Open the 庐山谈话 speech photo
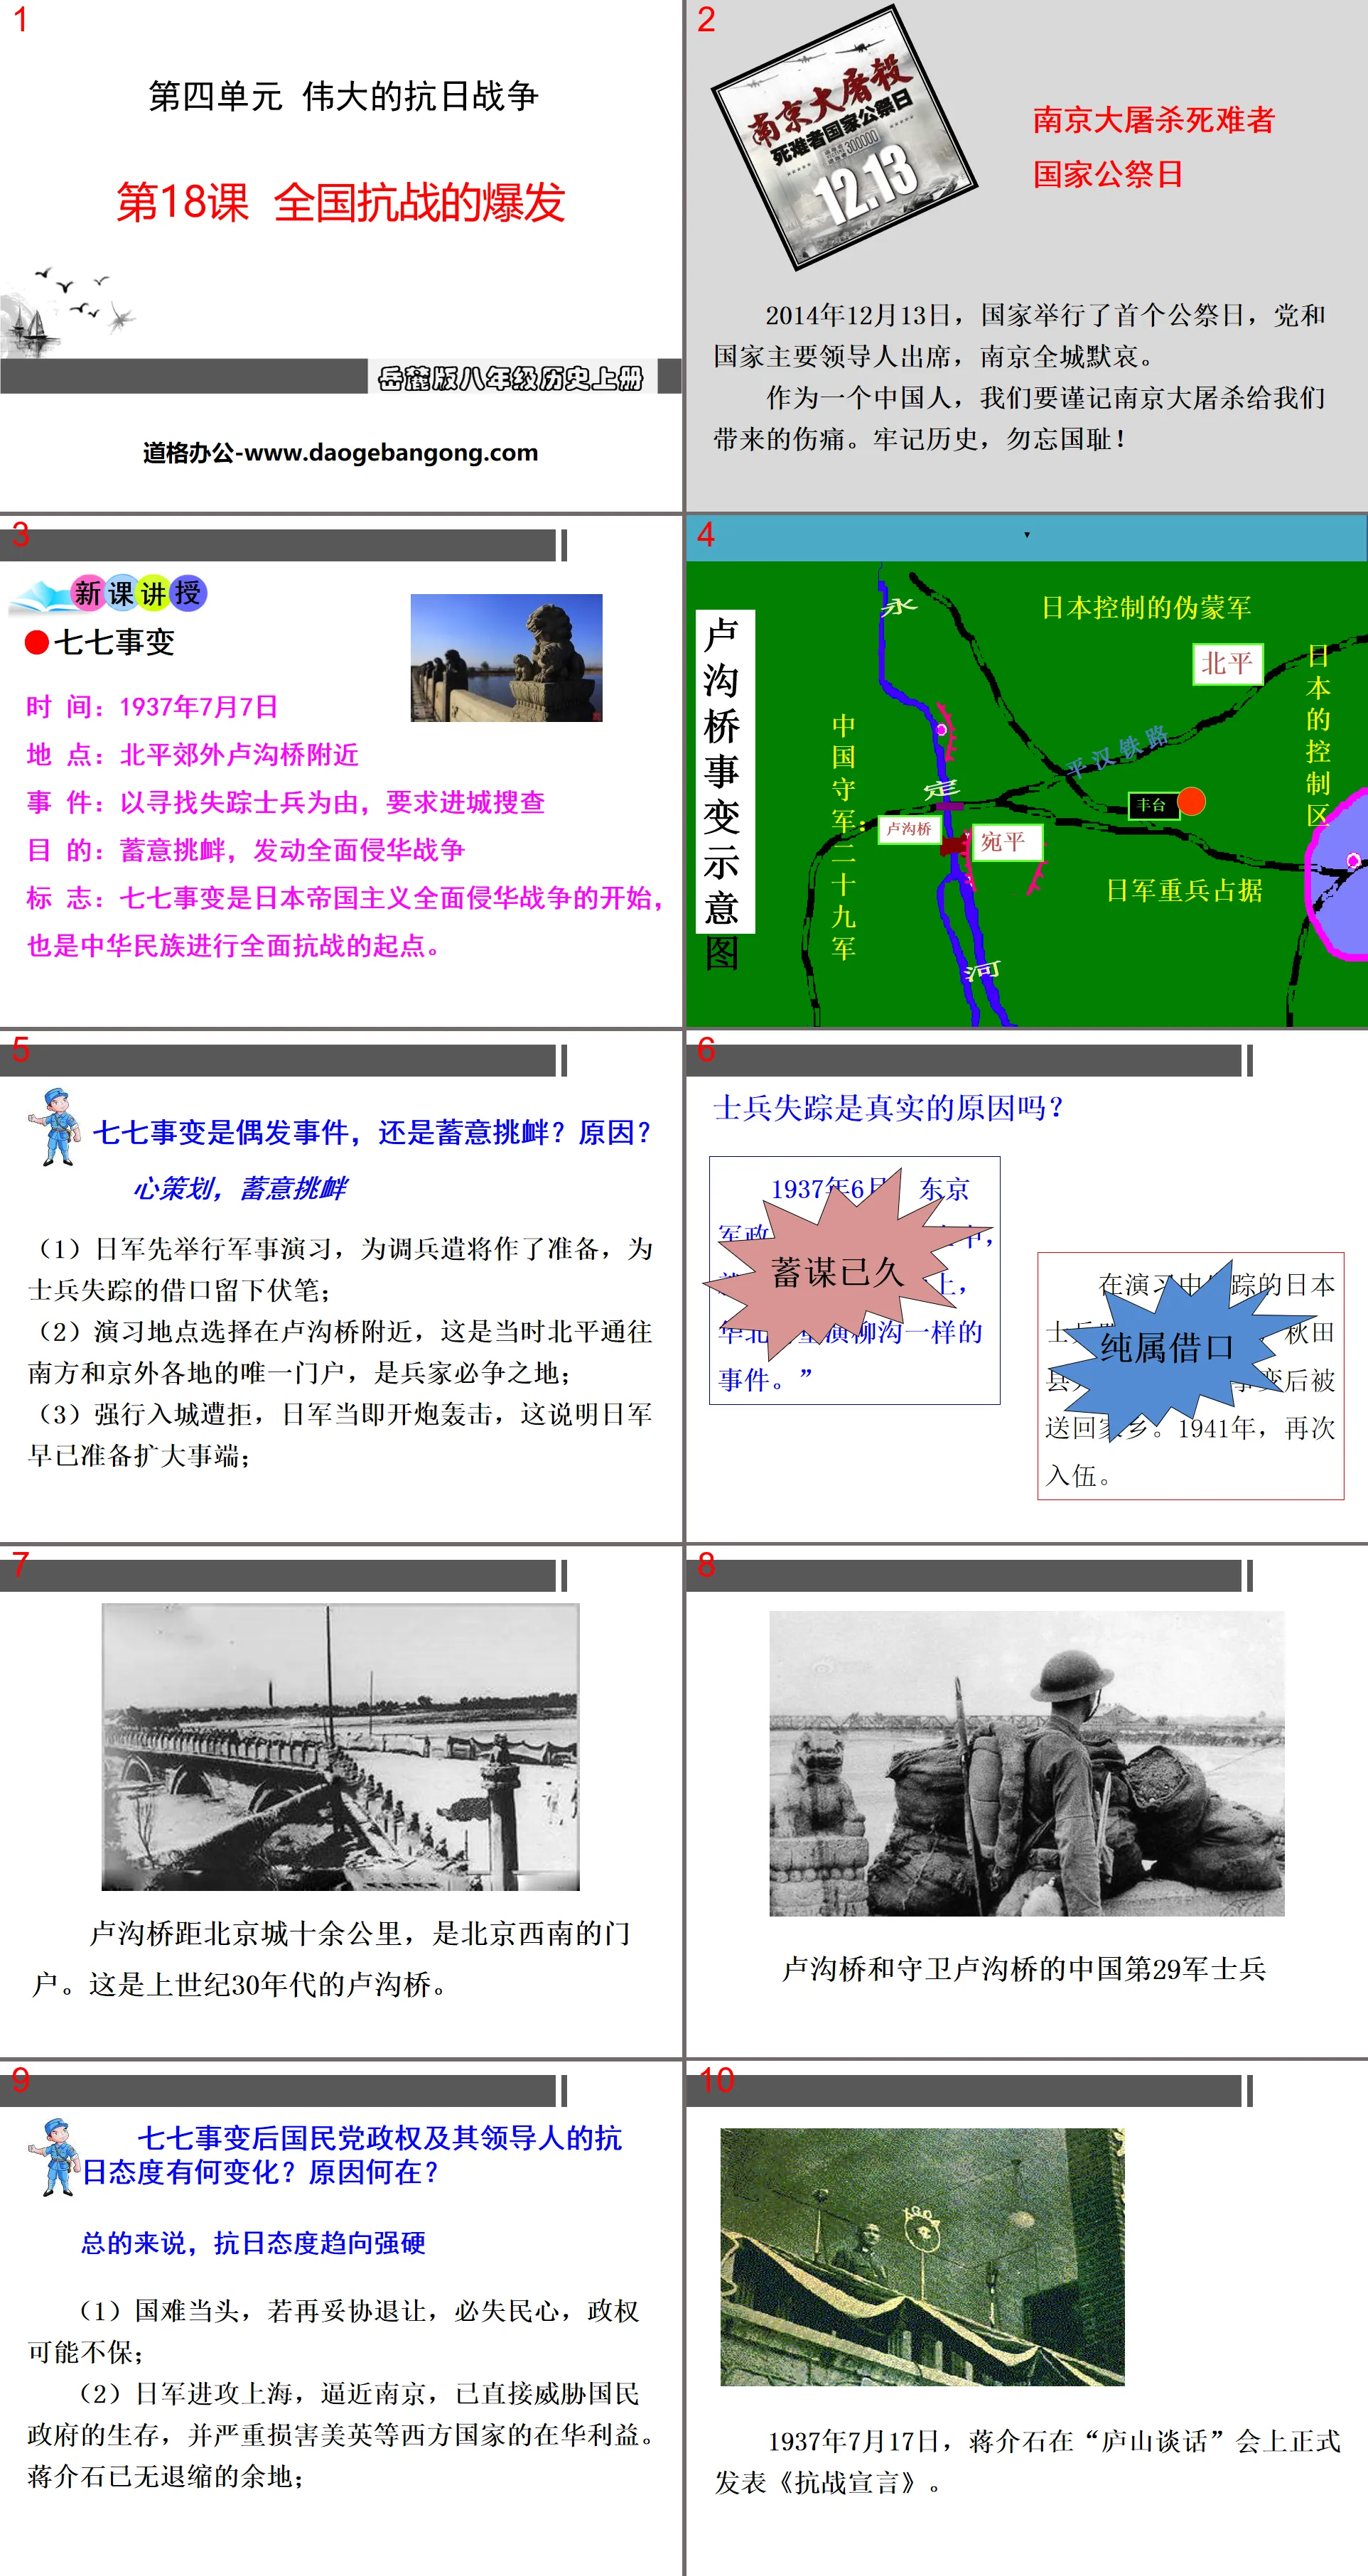The image size is (1368, 2576). pyautogui.click(x=922, y=2257)
